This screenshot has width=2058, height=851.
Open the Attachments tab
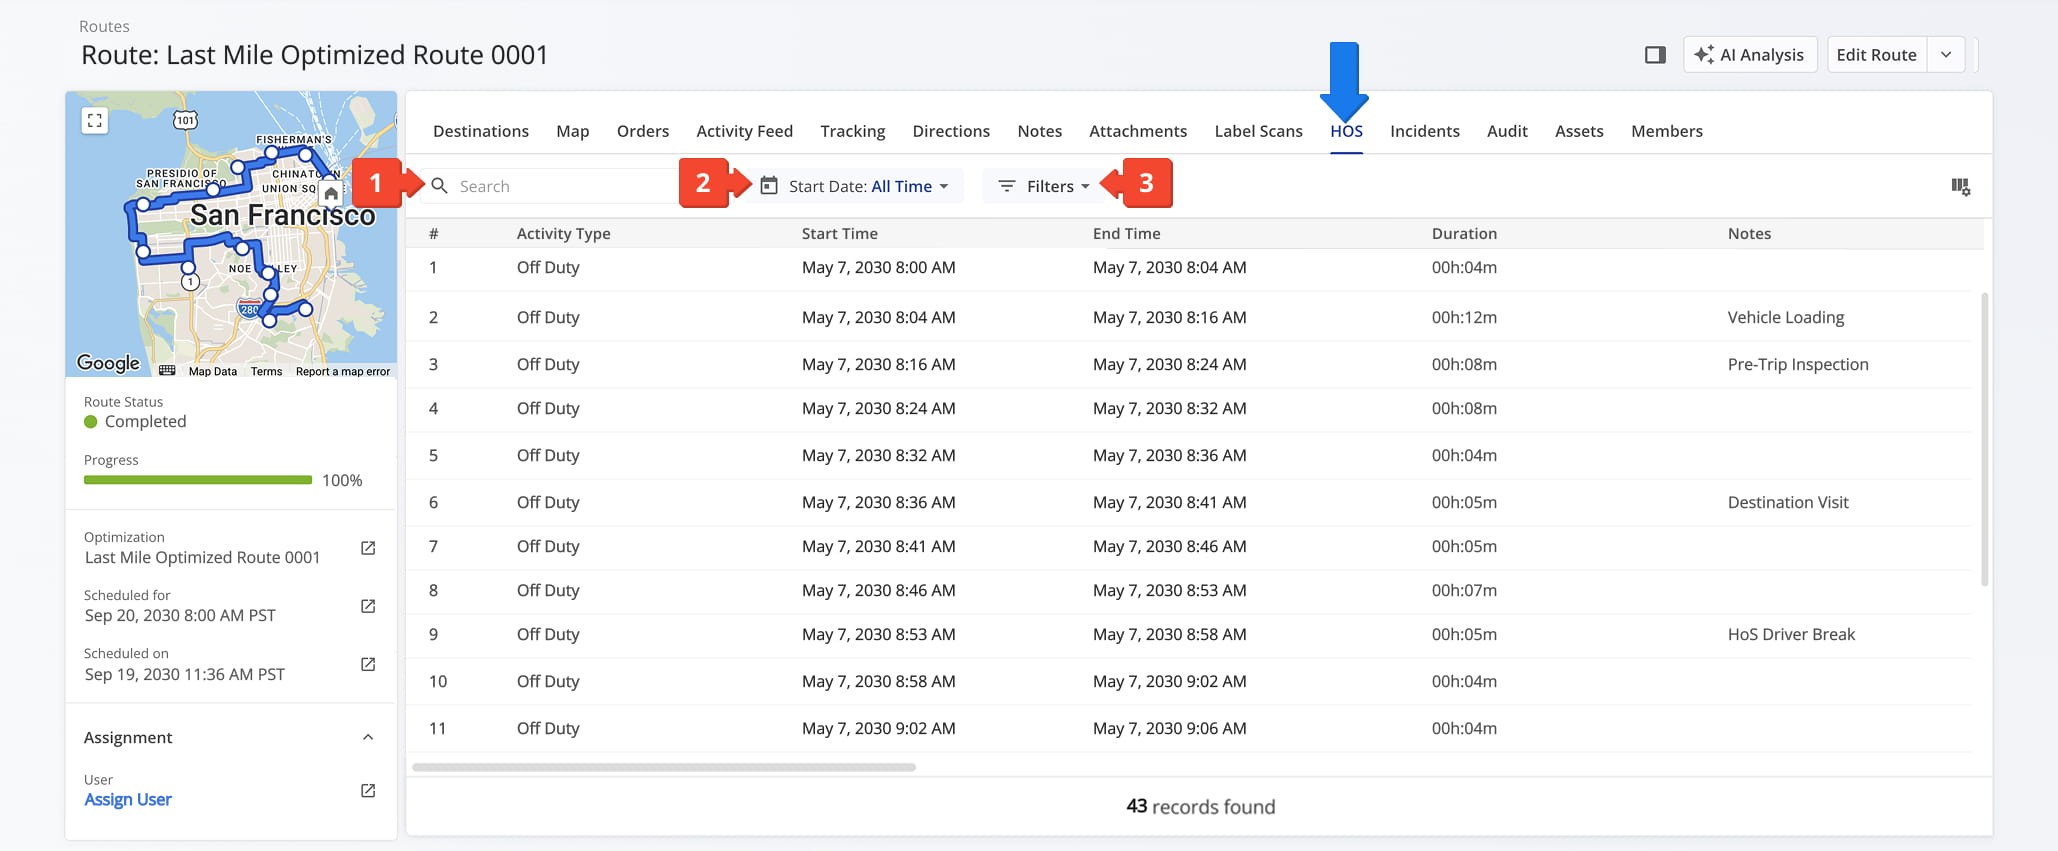pos(1138,131)
